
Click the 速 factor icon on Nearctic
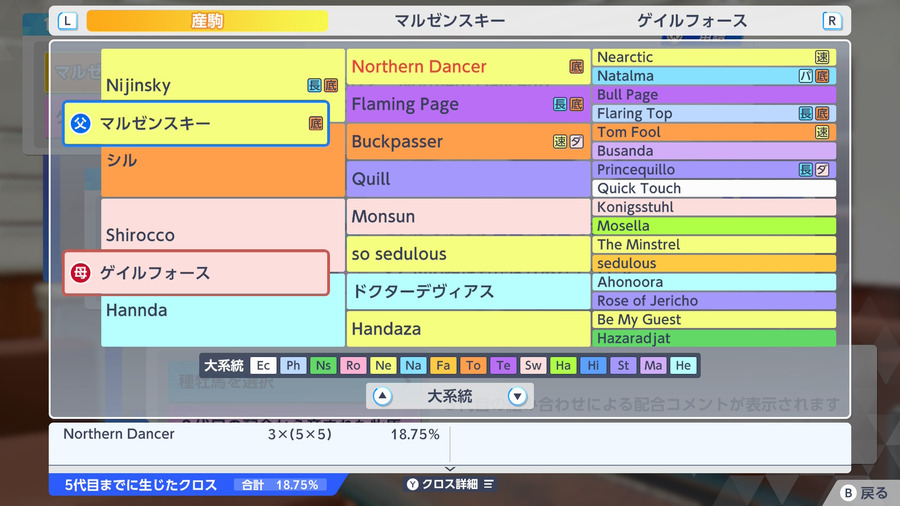click(x=822, y=57)
